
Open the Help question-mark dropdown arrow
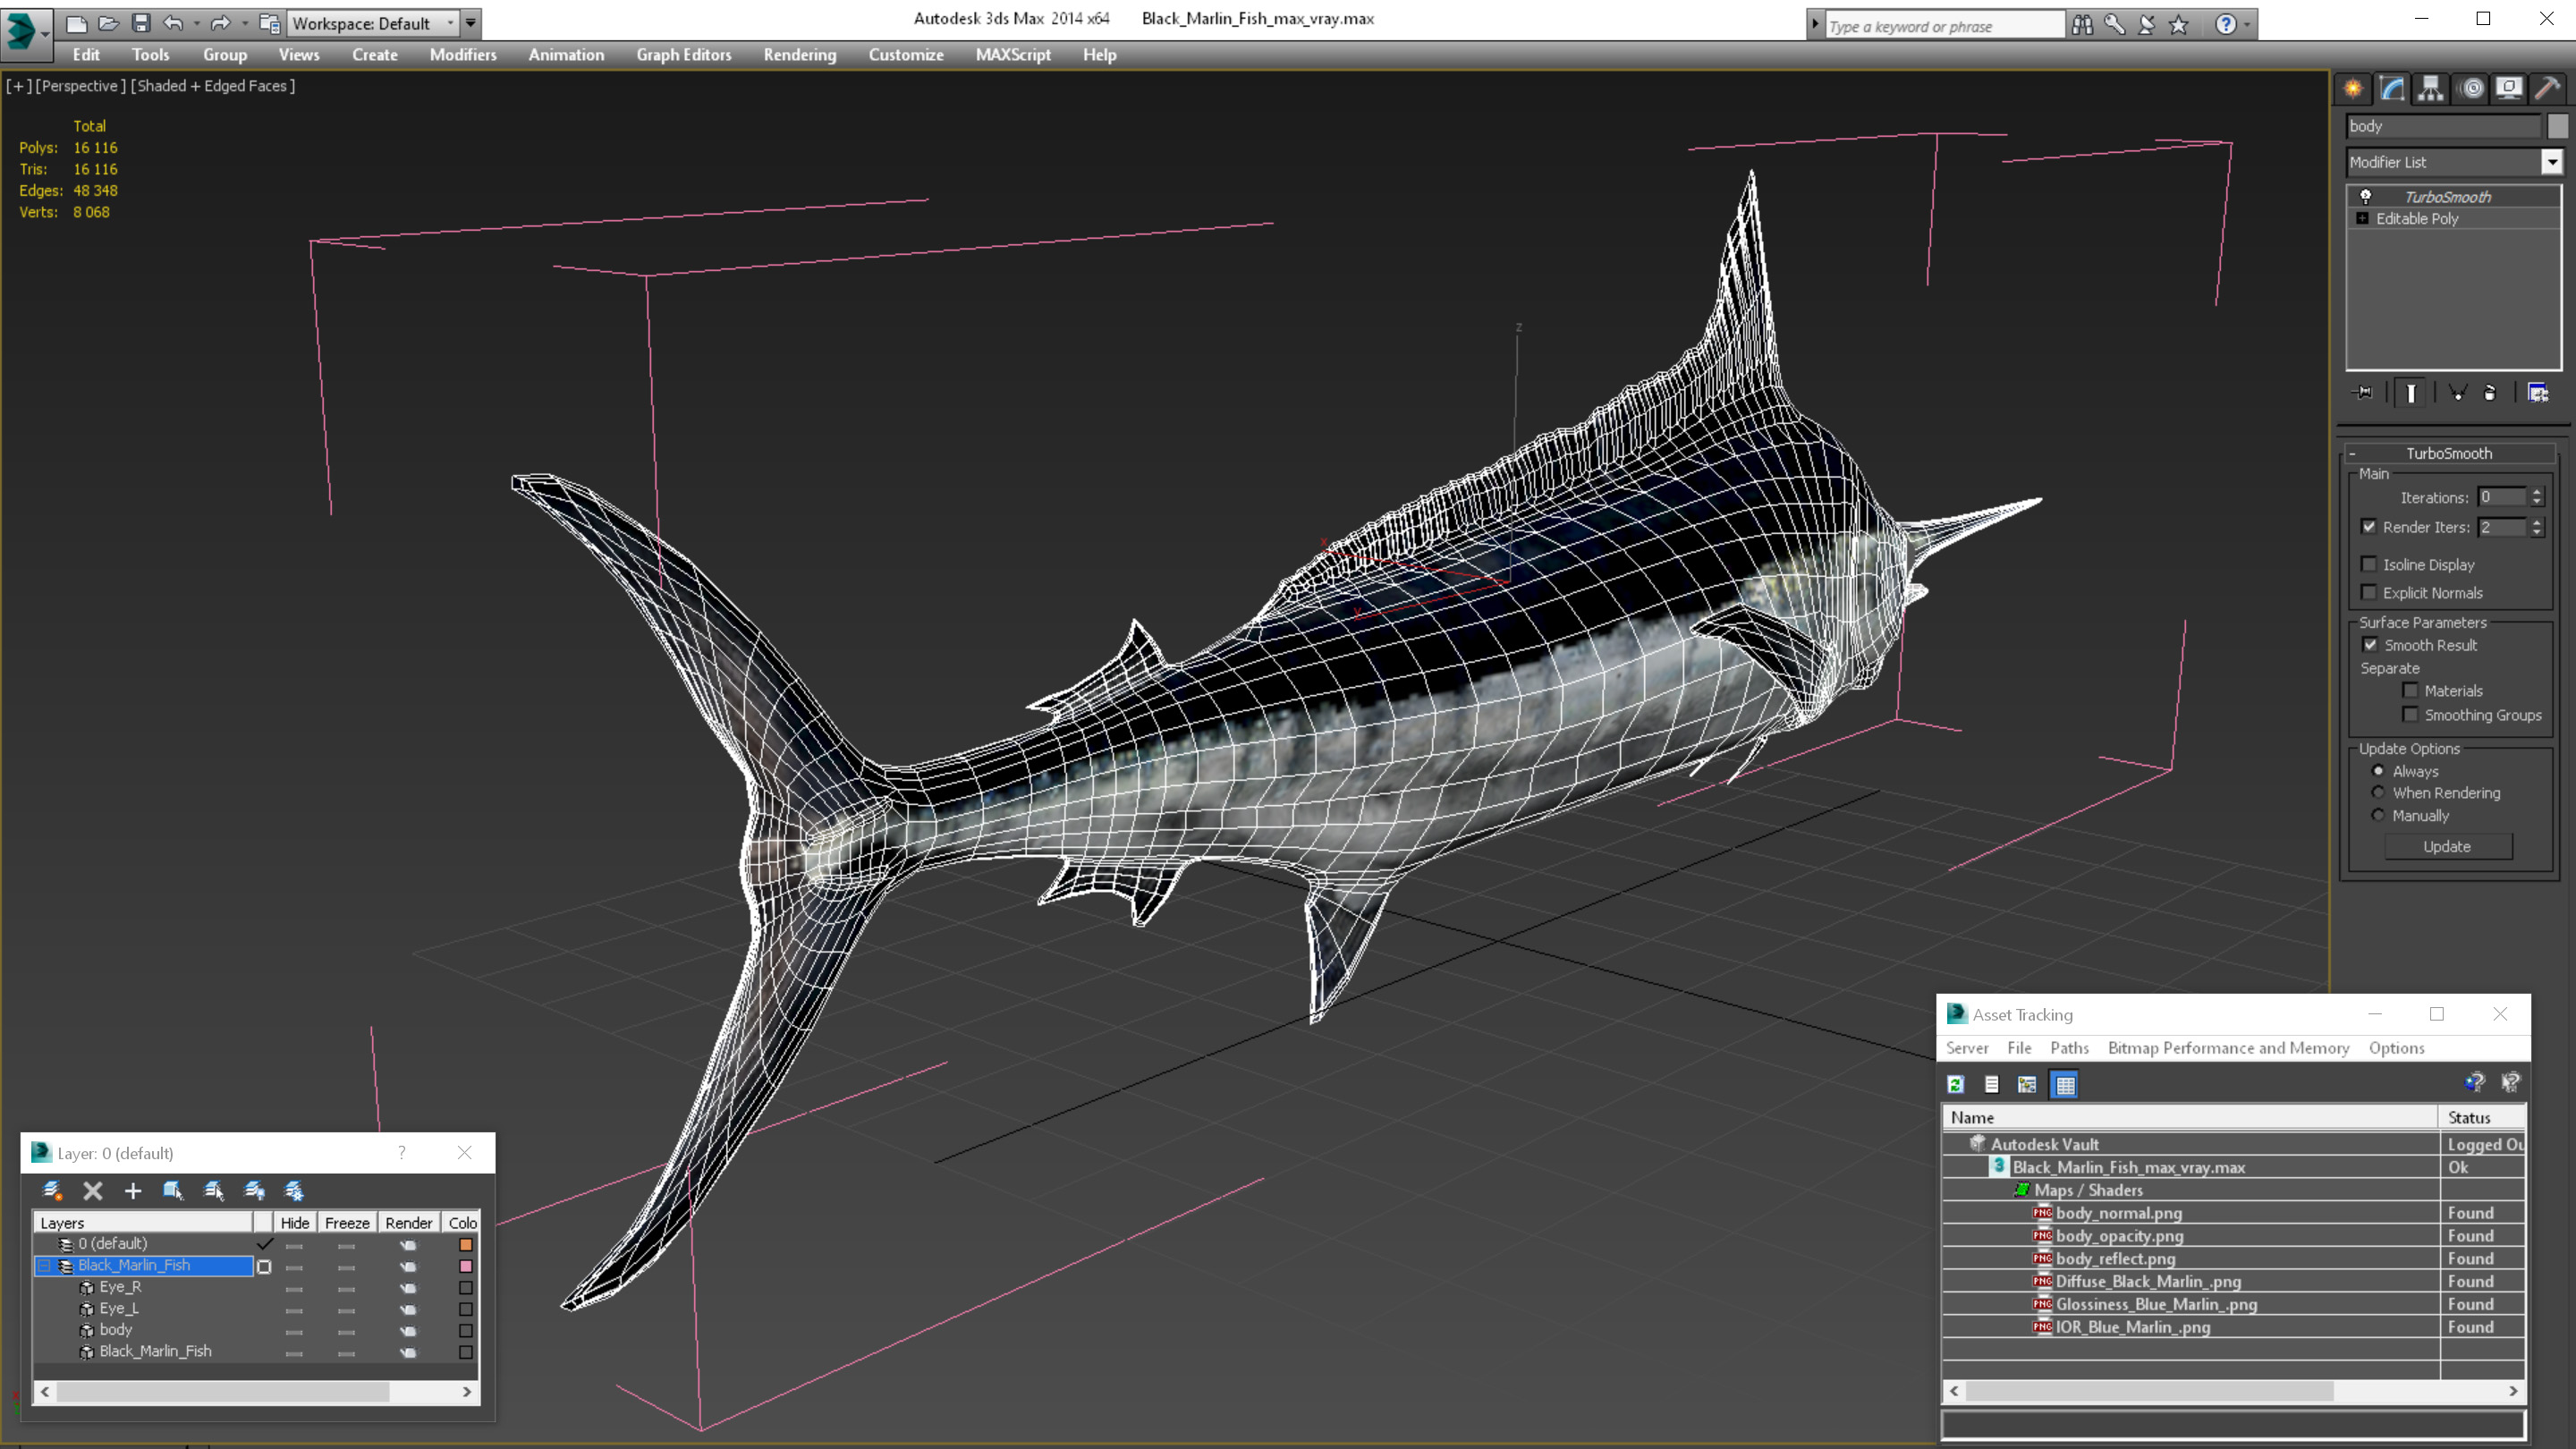pos(2247,24)
